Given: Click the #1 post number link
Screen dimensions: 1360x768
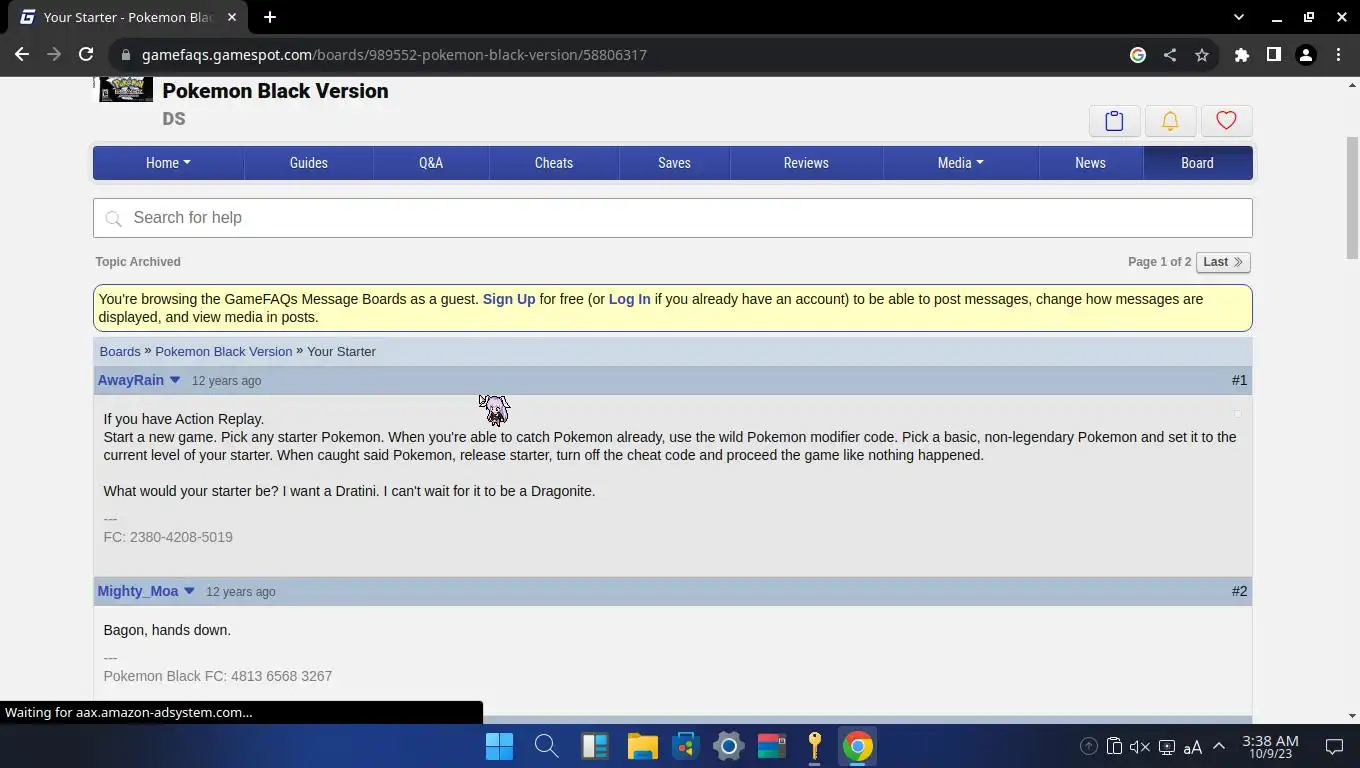Looking at the screenshot, I should (x=1239, y=380).
